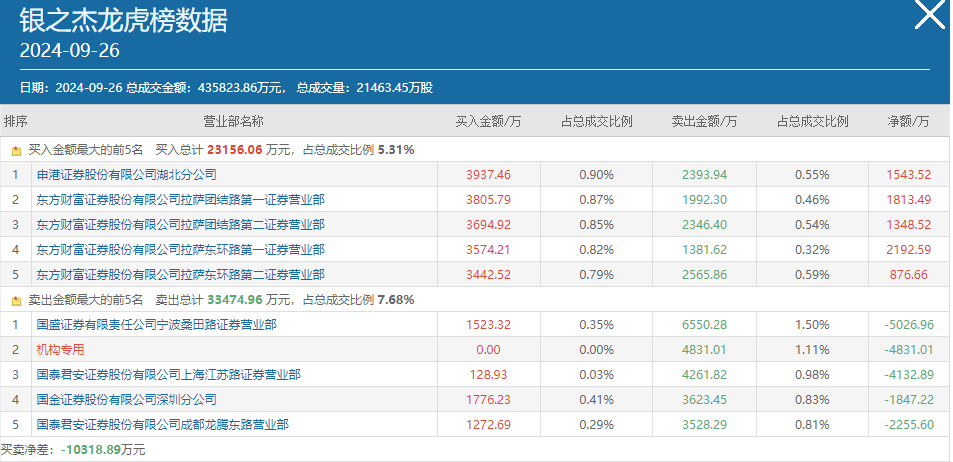Click the 机构专用 entry
Image resolution: width=953 pixels, height=462 pixels.
coord(60,350)
